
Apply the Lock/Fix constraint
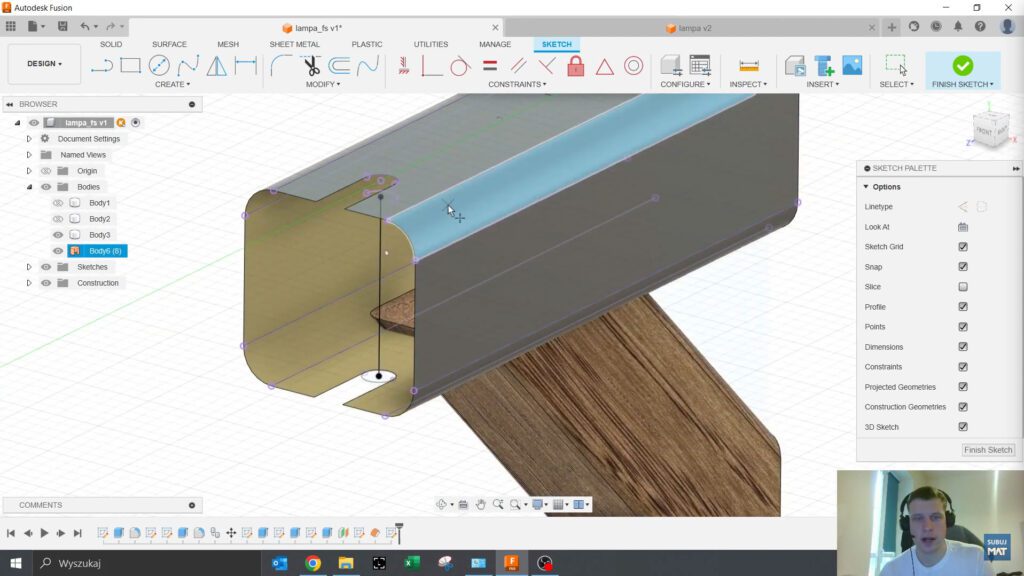pyautogui.click(x=575, y=66)
